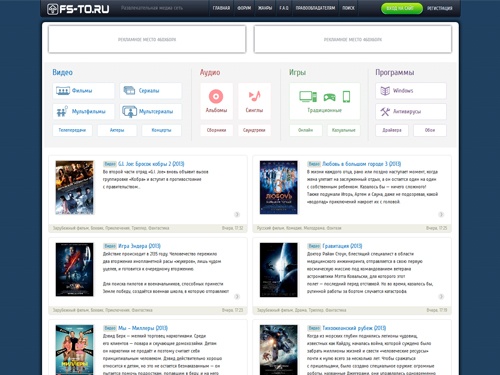Image resolution: width=500 pixels, height=375 pixels.
Task: Open Сборники audio category
Action: tap(216, 130)
